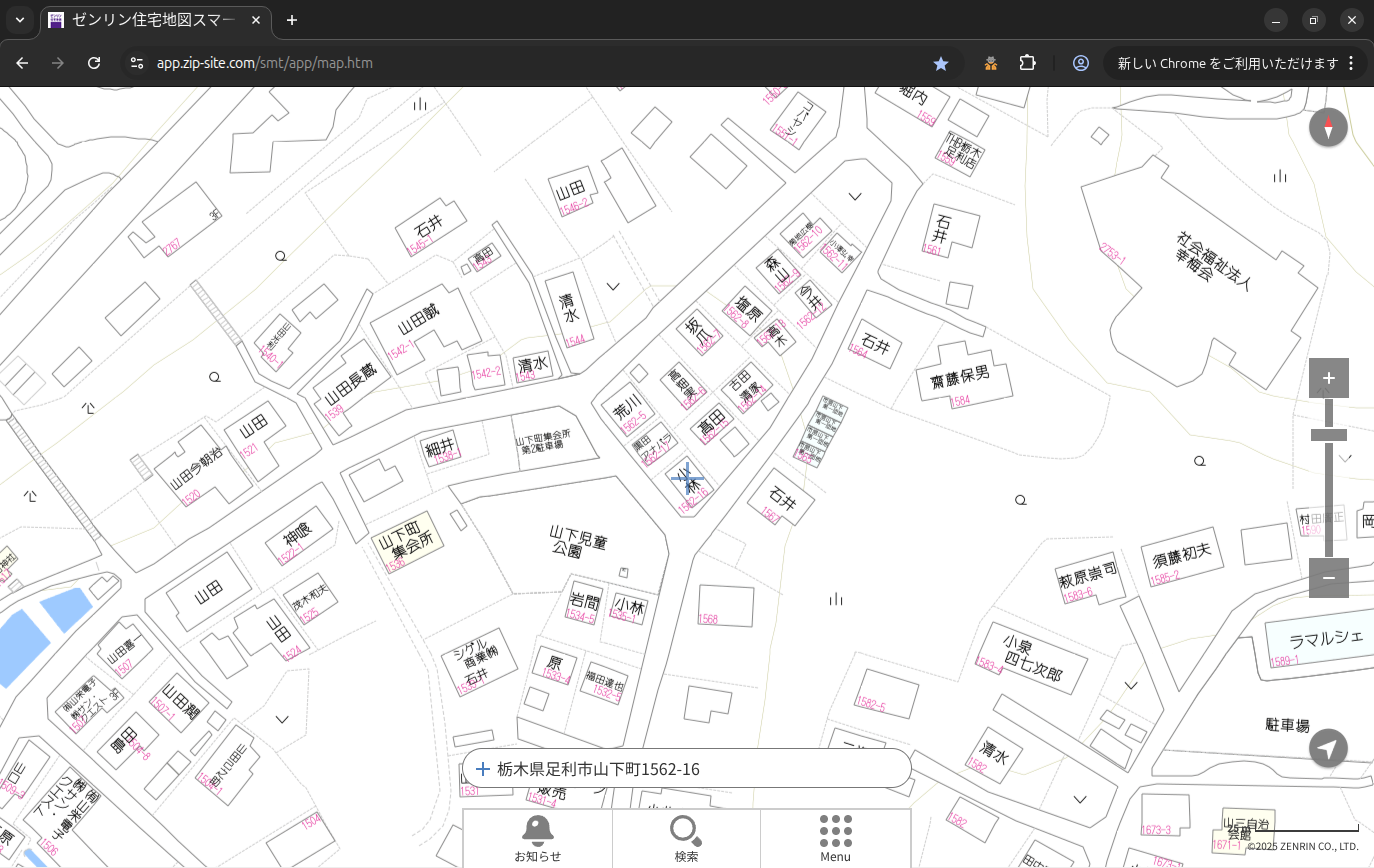Screen dimensions: 1374x868
Task: Select 小泉四七次郎 building
Action: [x=1032, y=660]
